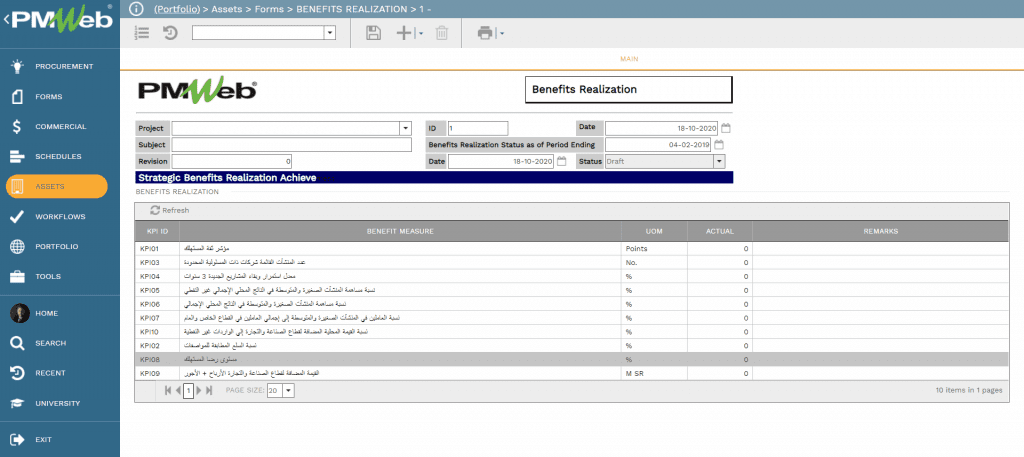Open calendar for lower Date field
Screen dimensions: 1024x457
(x=561, y=161)
